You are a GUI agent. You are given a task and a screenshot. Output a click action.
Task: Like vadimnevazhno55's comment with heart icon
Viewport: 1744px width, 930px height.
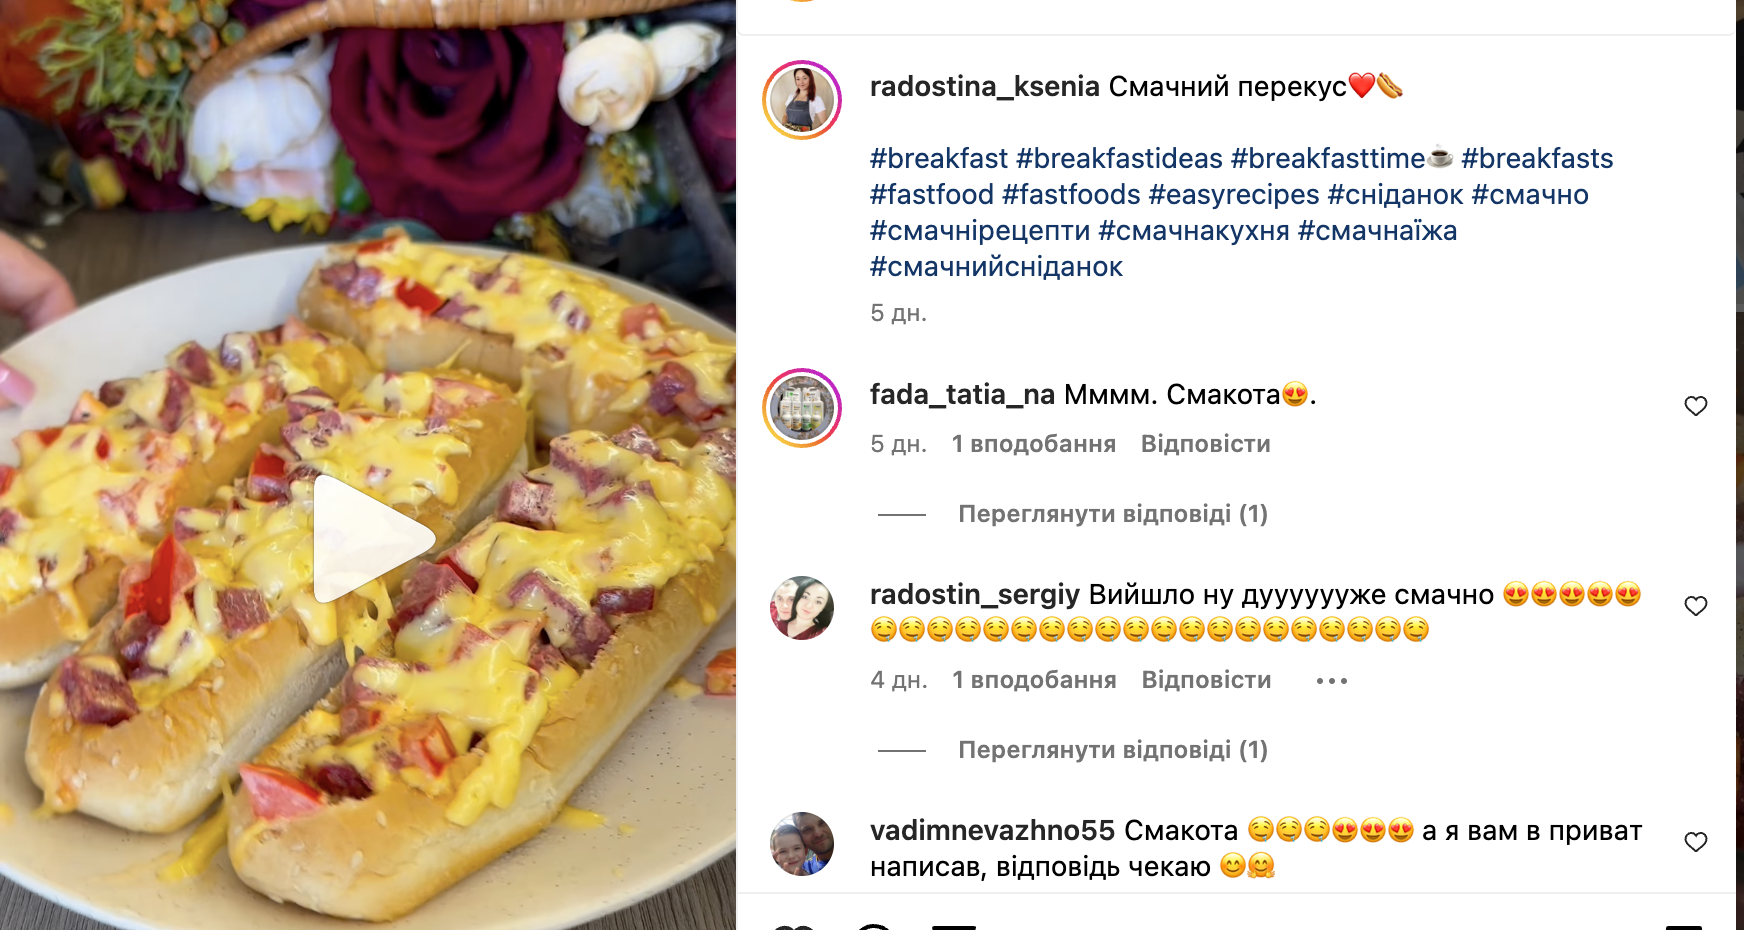(1695, 842)
